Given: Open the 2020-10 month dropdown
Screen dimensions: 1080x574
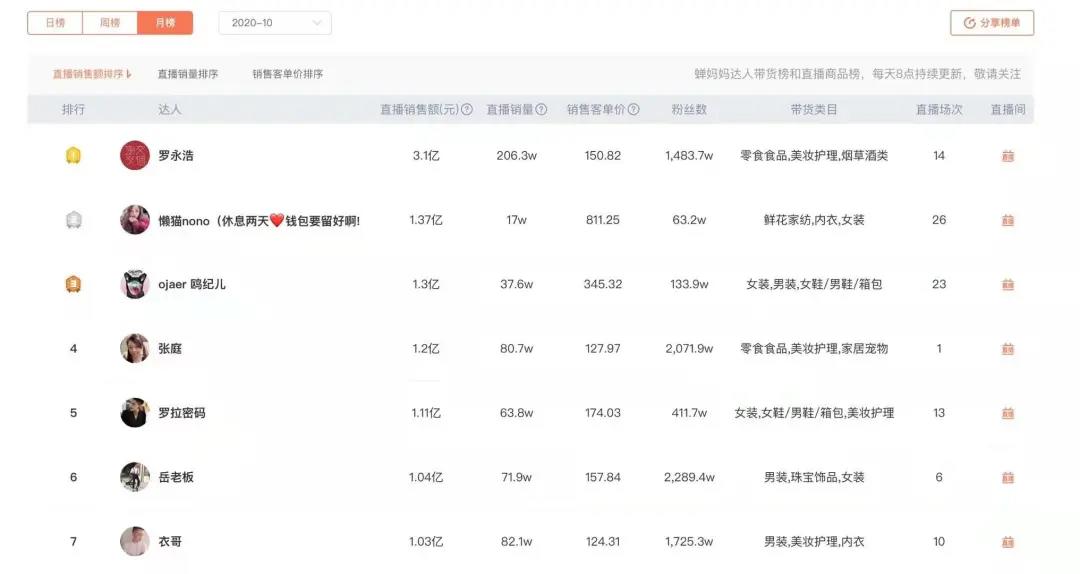Looking at the screenshot, I should pyautogui.click(x=275, y=23).
